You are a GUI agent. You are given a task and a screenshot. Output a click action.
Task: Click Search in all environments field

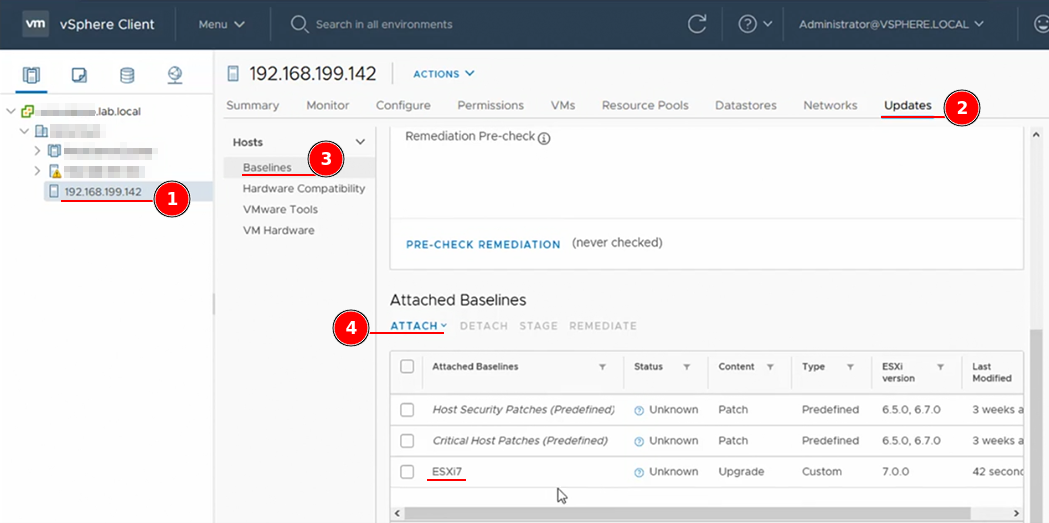pyautogui.click(x=383, y=24)
